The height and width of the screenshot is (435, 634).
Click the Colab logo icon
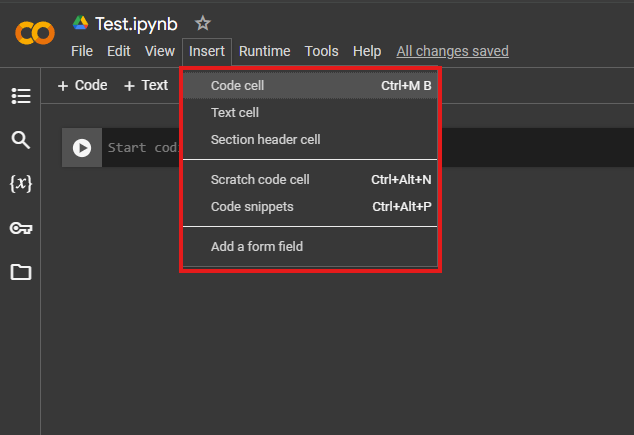[x=35, y=33]
